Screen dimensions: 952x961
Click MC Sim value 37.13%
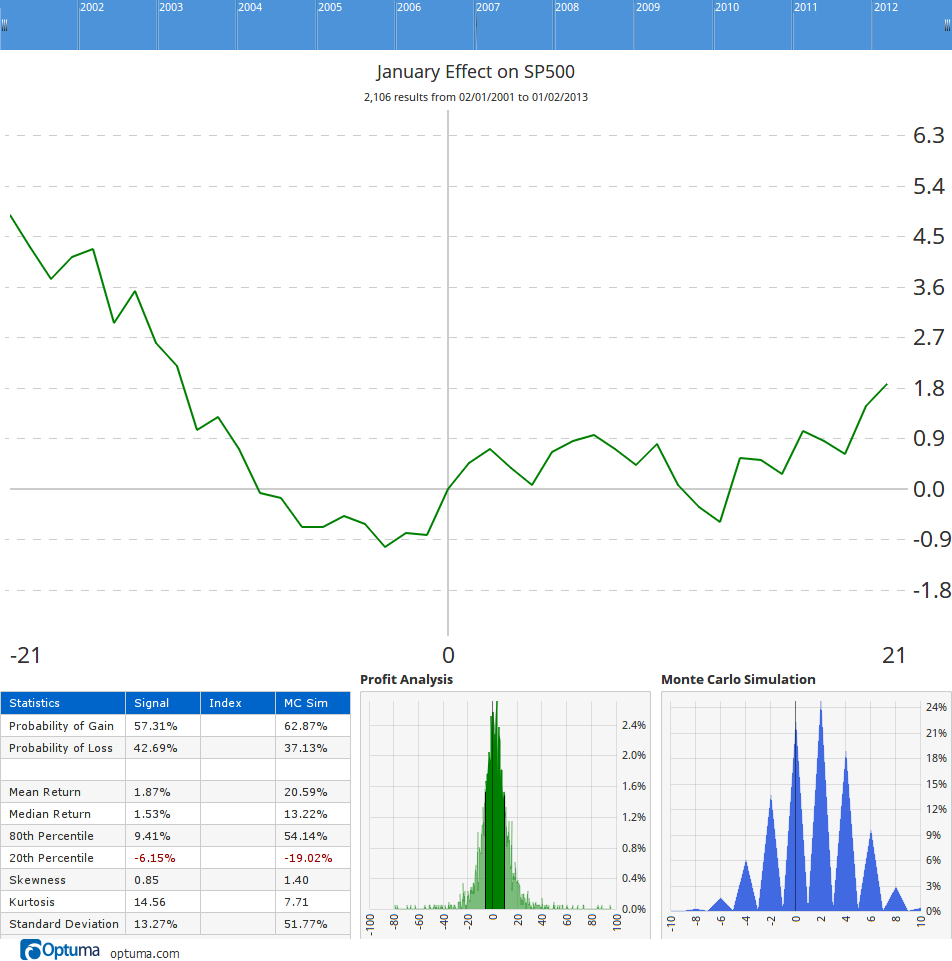click(306, 748)
